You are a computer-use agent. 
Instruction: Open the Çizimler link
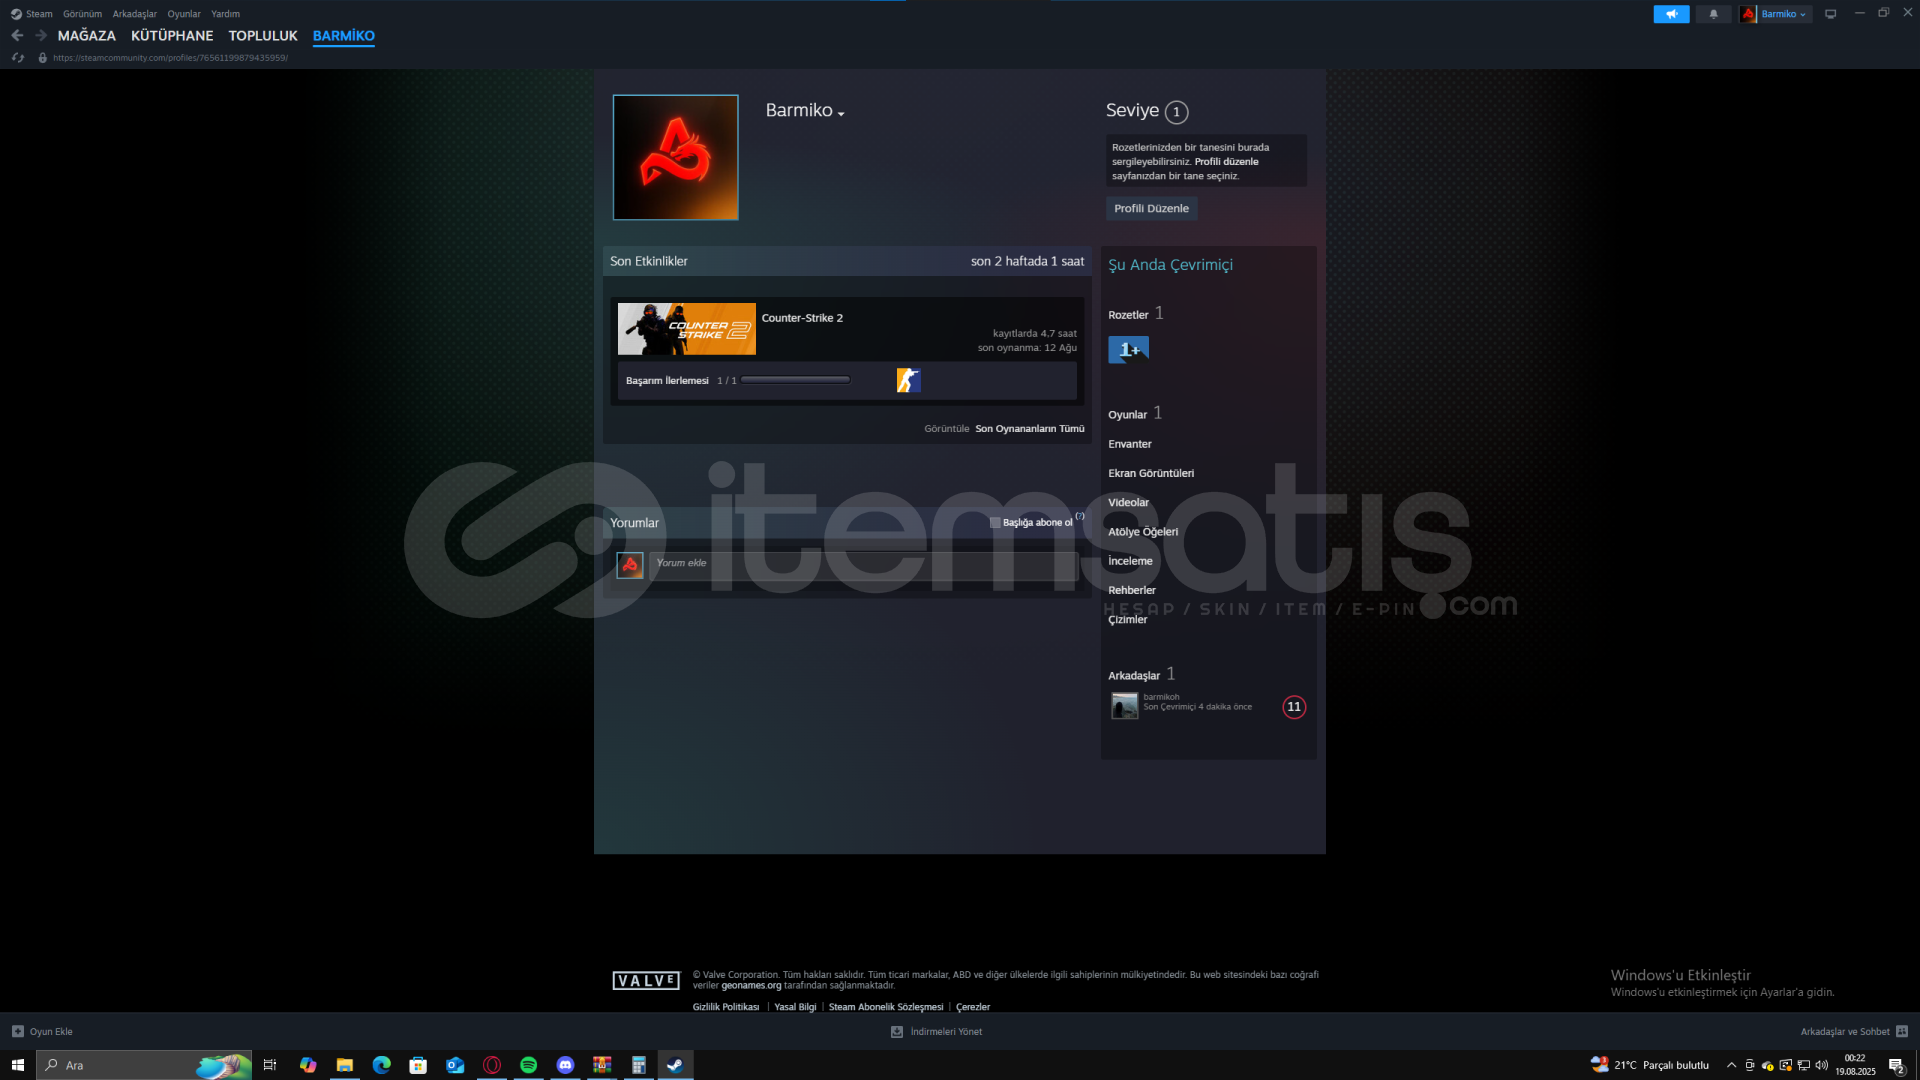tap(1127, 620)
